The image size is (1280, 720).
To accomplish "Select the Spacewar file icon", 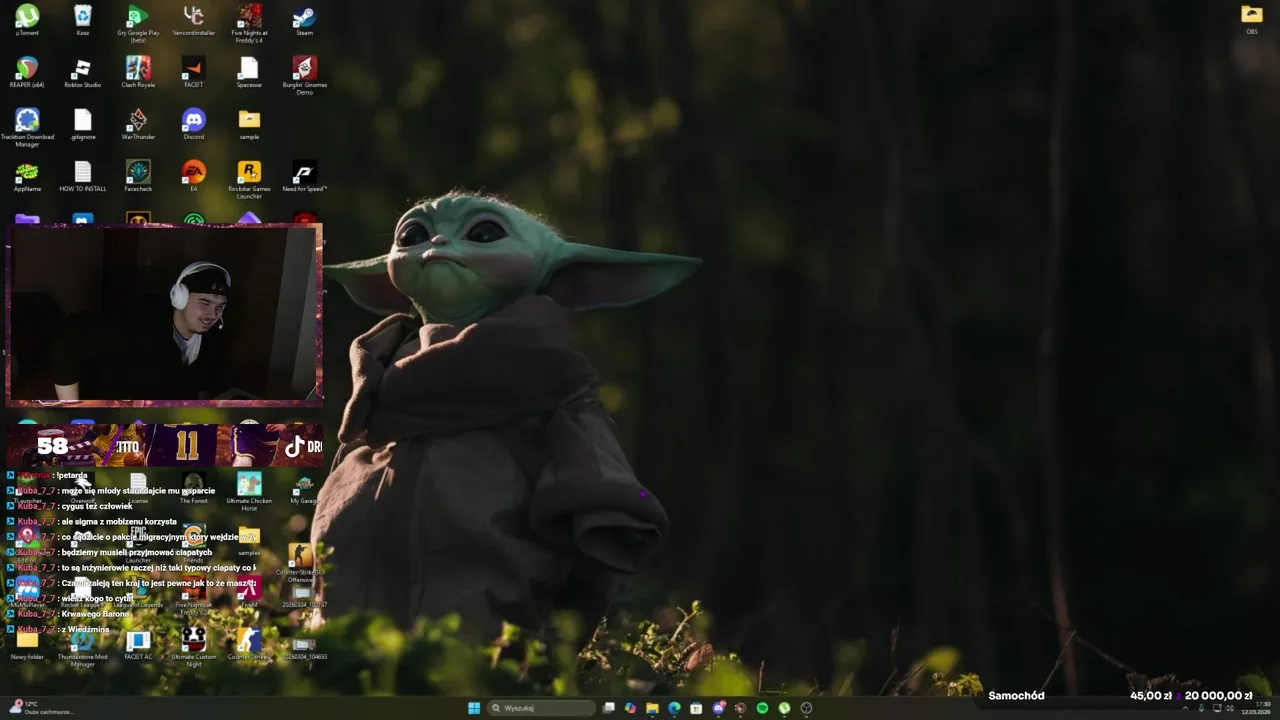I will coord(249,72).
